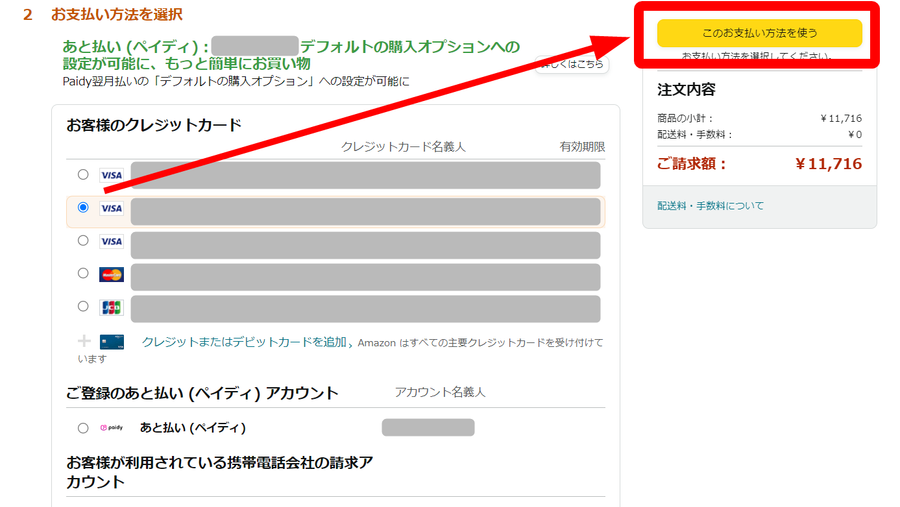
Task: Click the Mastercard logo icon
Action: 111,274
